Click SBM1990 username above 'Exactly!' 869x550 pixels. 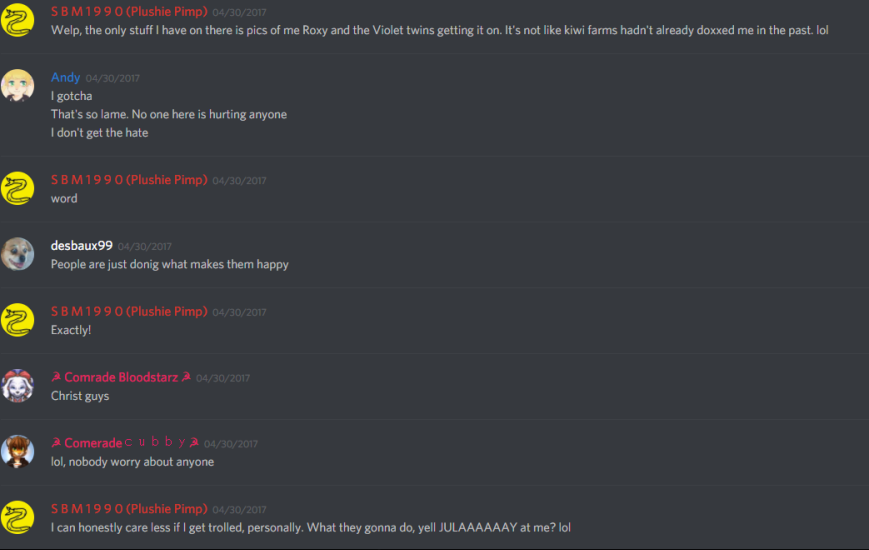(129, 312)
